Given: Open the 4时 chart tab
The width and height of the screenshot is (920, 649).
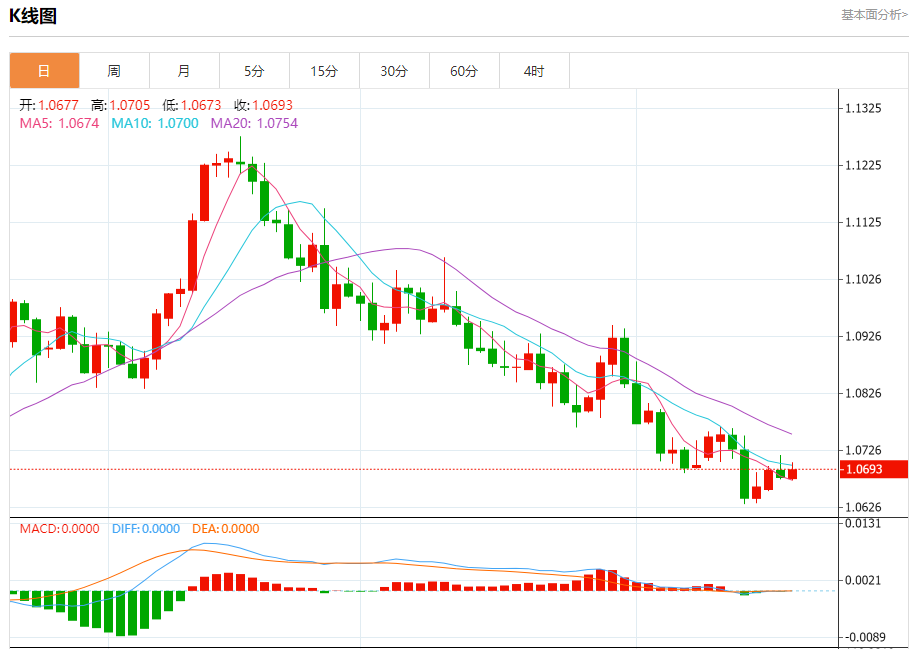Looking at the screenshot, I should [534, 71].
